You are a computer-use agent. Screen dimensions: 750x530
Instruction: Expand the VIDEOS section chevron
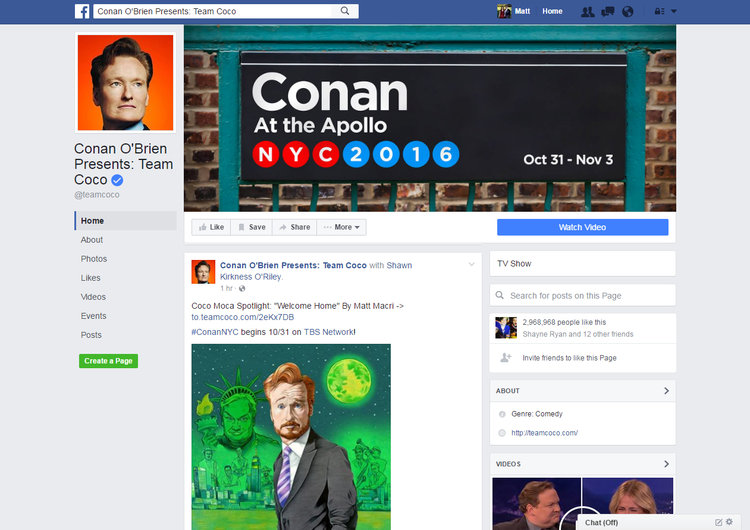[666, 464]
